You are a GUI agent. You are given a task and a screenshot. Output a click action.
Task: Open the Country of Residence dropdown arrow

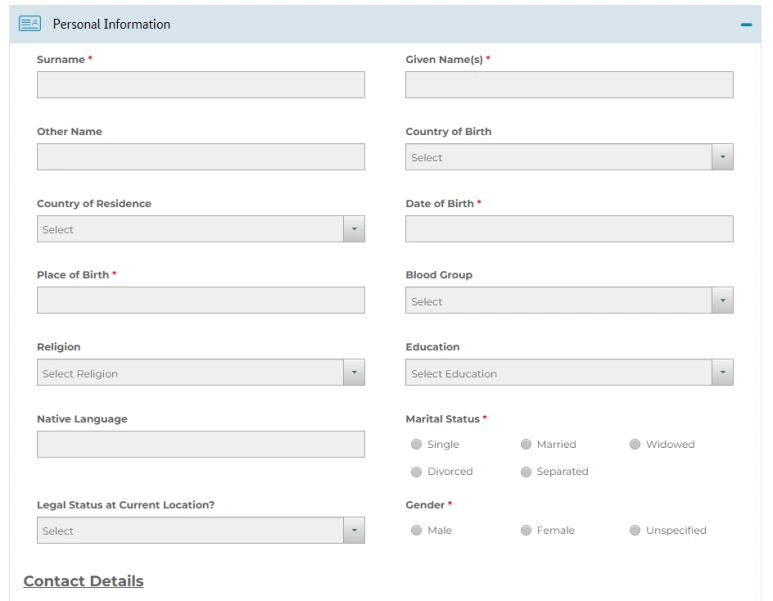[353, 229]
